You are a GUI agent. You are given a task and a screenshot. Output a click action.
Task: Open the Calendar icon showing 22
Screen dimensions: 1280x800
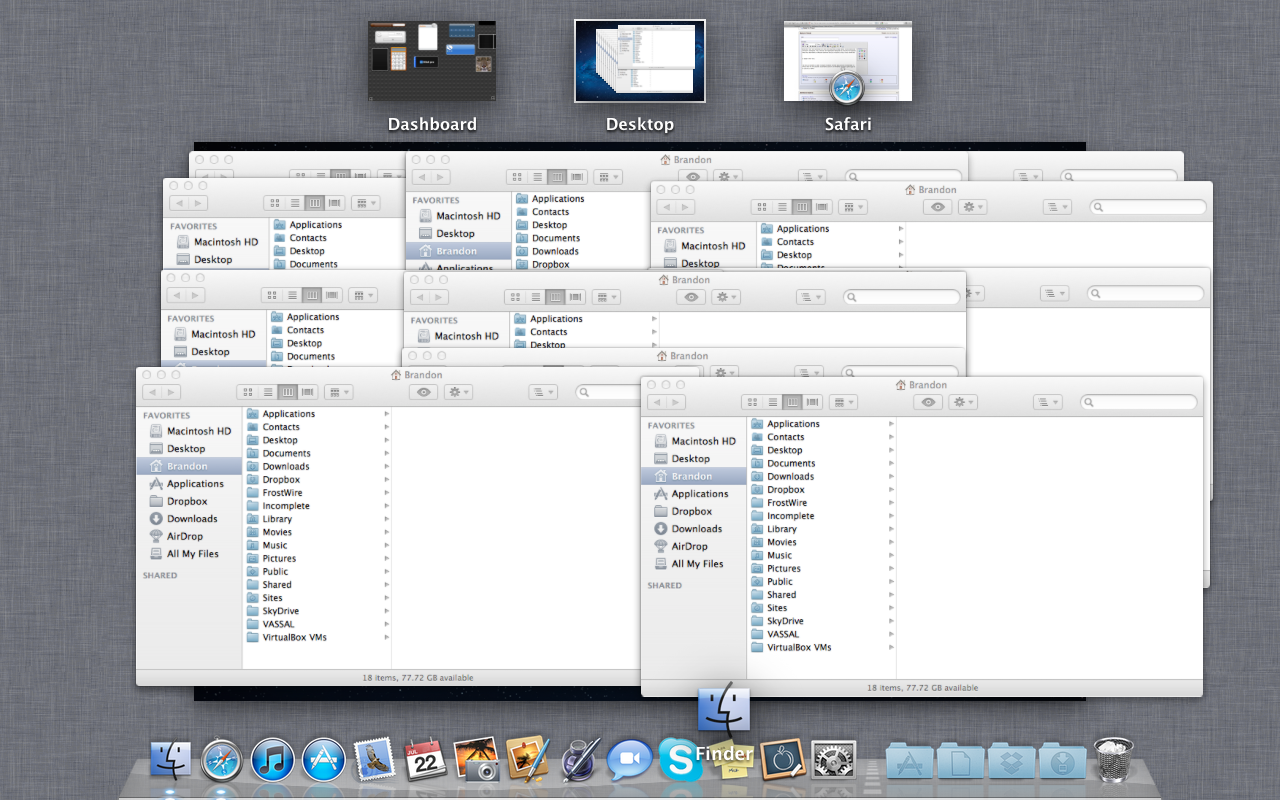click(425, 761)
